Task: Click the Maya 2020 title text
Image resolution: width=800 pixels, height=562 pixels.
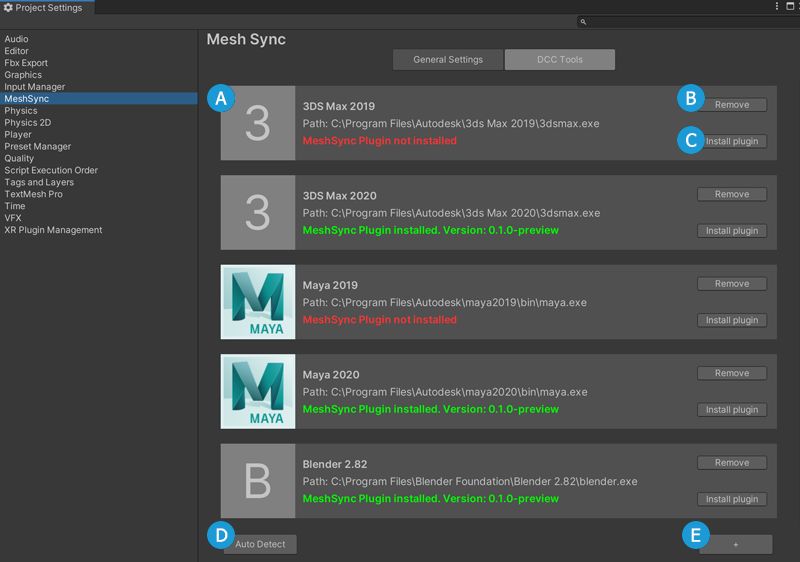Action: pyautogui.click(x=331, y=375)
